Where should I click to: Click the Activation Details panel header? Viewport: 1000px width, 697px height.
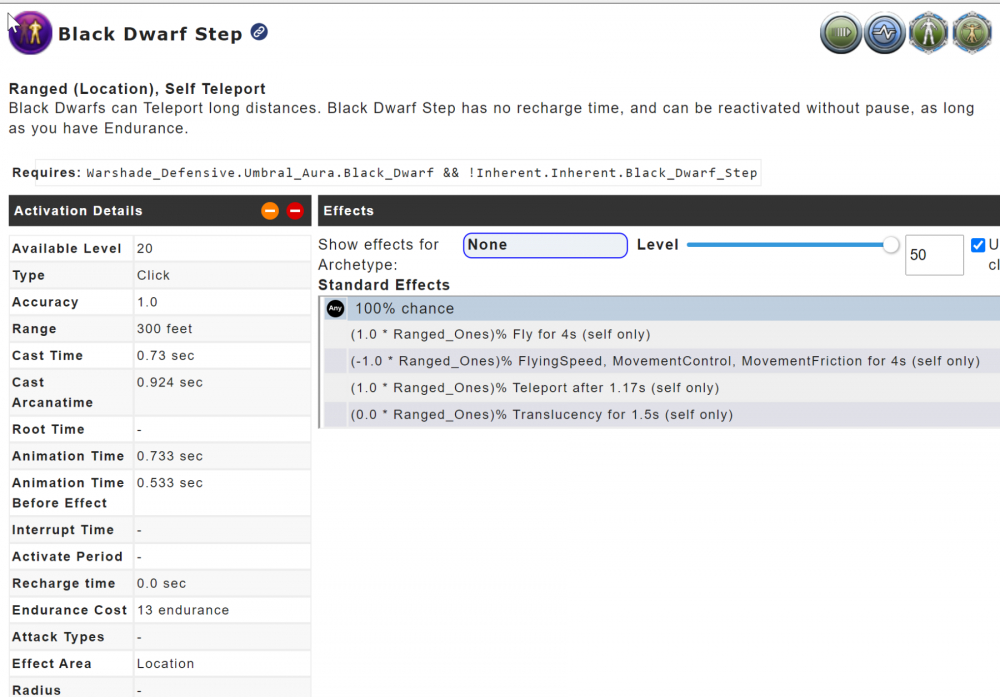click(130, 211)
